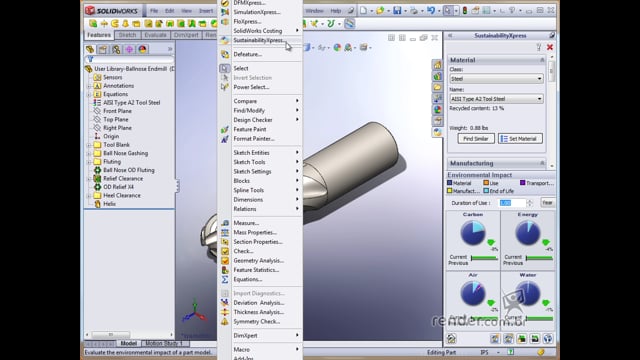Click the Edit Appearance color sphere icon
The height and width of the screenshot is (360, 640).
tap(337, 48)
